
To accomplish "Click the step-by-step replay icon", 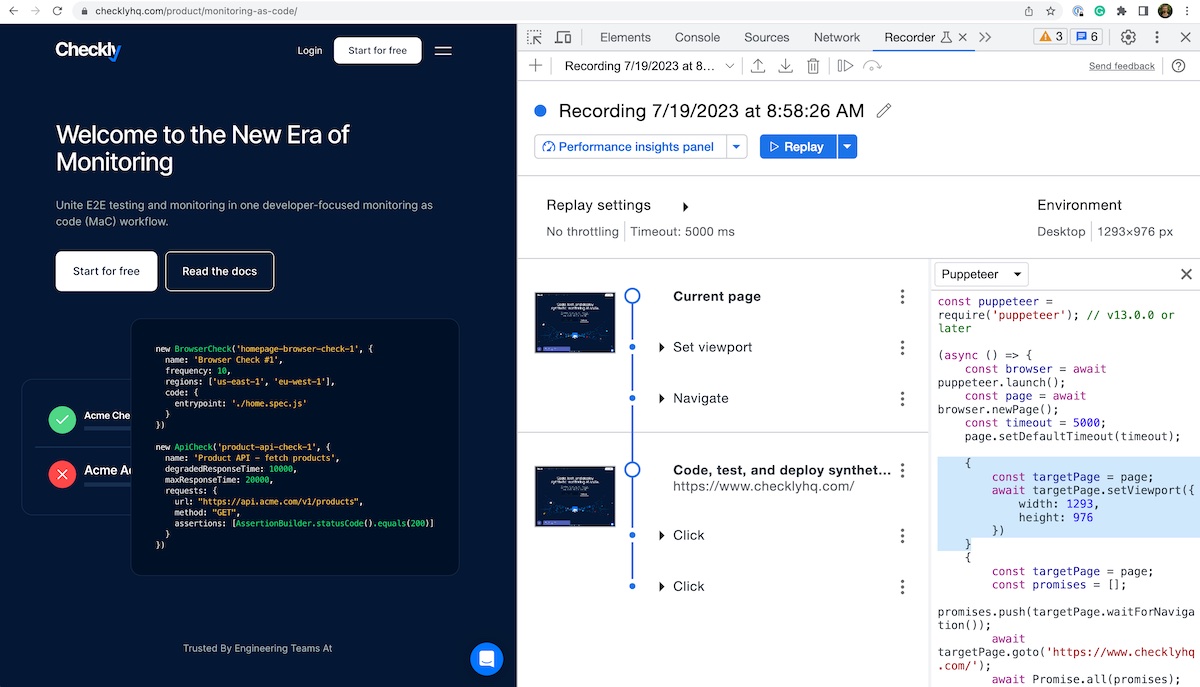I will pyautogui.click(x=845, y=66).
